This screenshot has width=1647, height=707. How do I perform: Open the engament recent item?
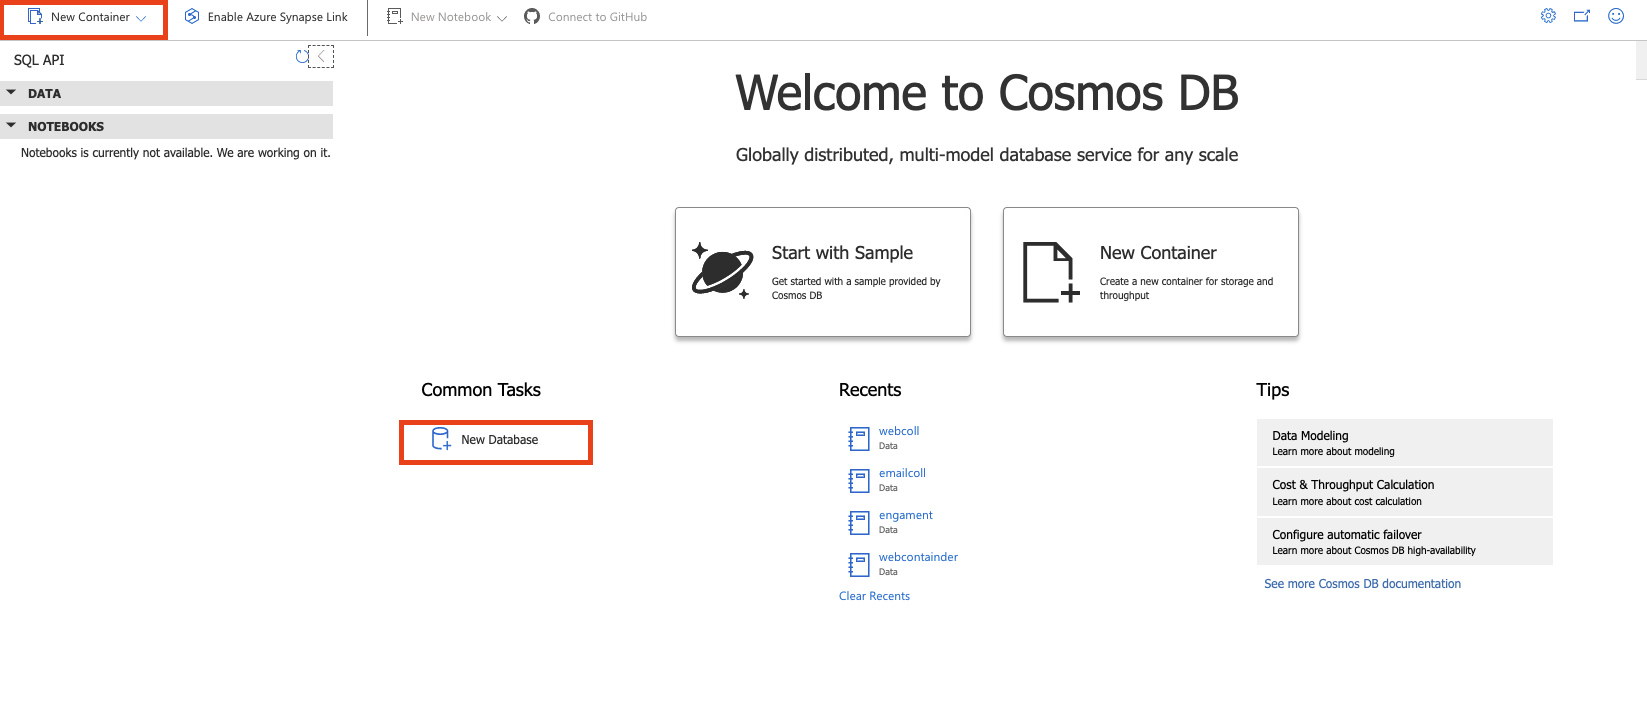(x=906, y=515)
